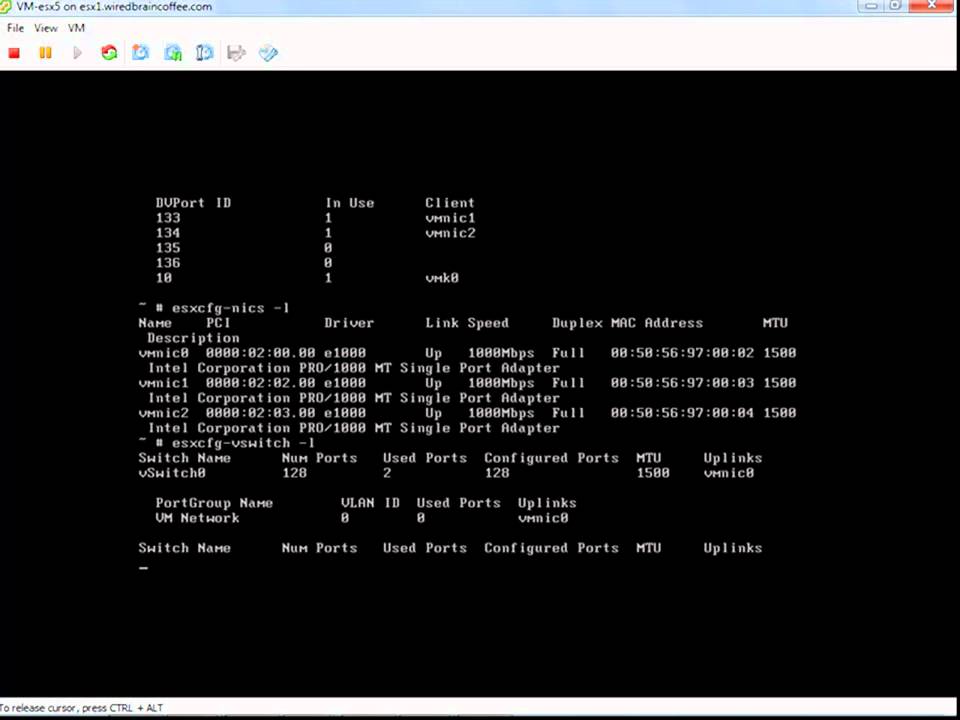The width and height of the screenshot is (960, 720).
Task: Click the red Power Off button
Action: point(14,53)
